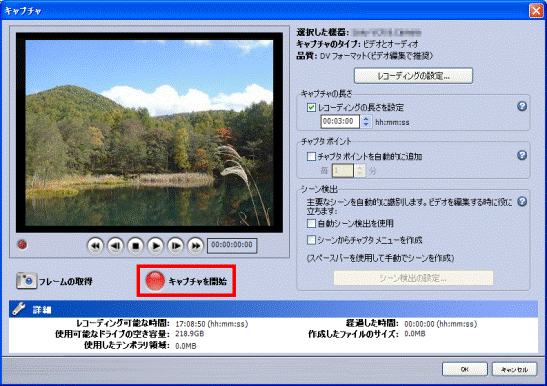Check シーンからチャプタ メニューを作成 option
Image resolution: width=547 pixels, height=386 pixels.
pos(311,240)
